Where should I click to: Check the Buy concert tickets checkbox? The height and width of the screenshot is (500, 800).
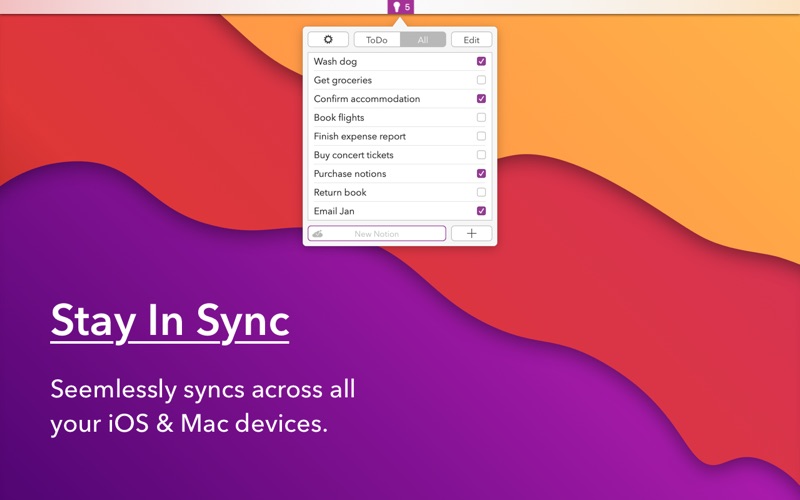481,155
